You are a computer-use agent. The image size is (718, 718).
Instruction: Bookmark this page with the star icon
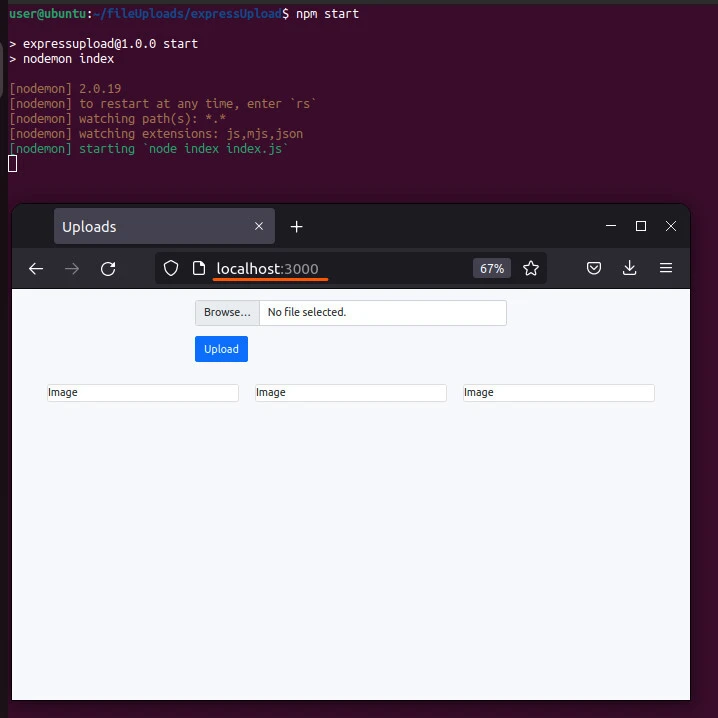pyautogui.click(x=531, y=268)
